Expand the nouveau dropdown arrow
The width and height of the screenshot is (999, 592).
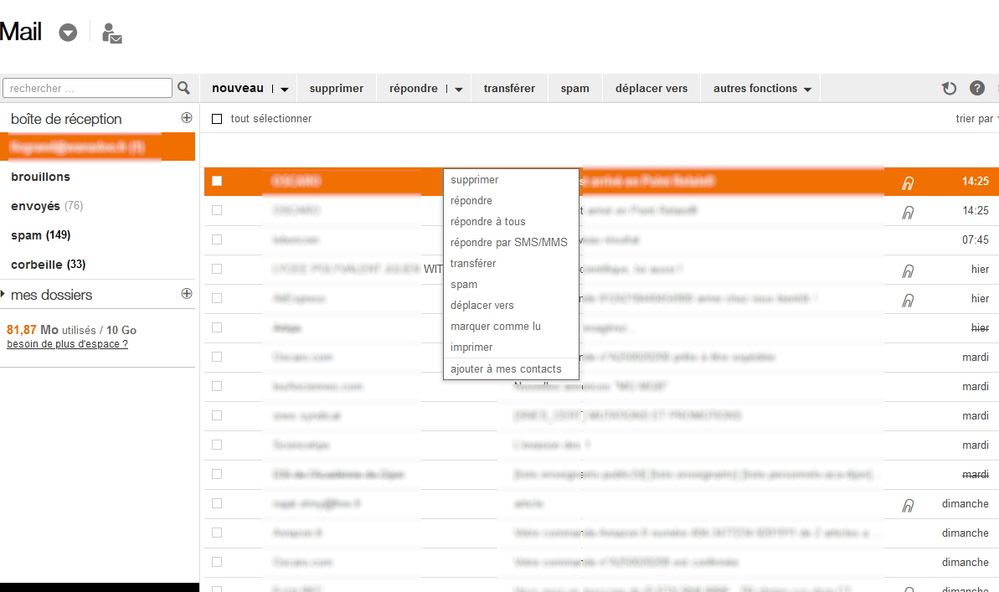(284, 89)
